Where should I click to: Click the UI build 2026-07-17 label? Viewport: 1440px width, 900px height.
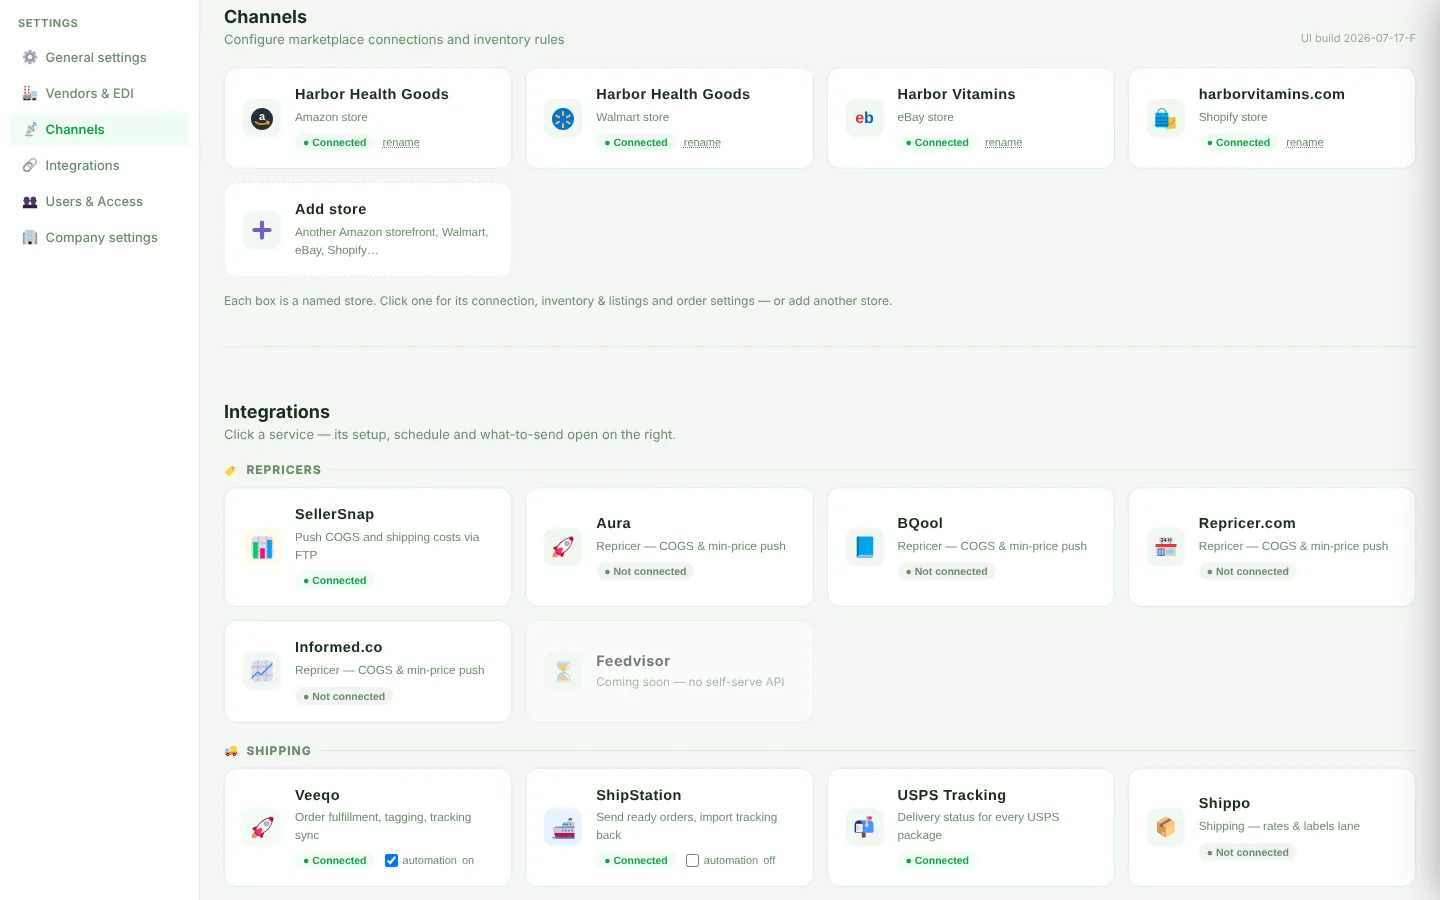(1358, 38)
